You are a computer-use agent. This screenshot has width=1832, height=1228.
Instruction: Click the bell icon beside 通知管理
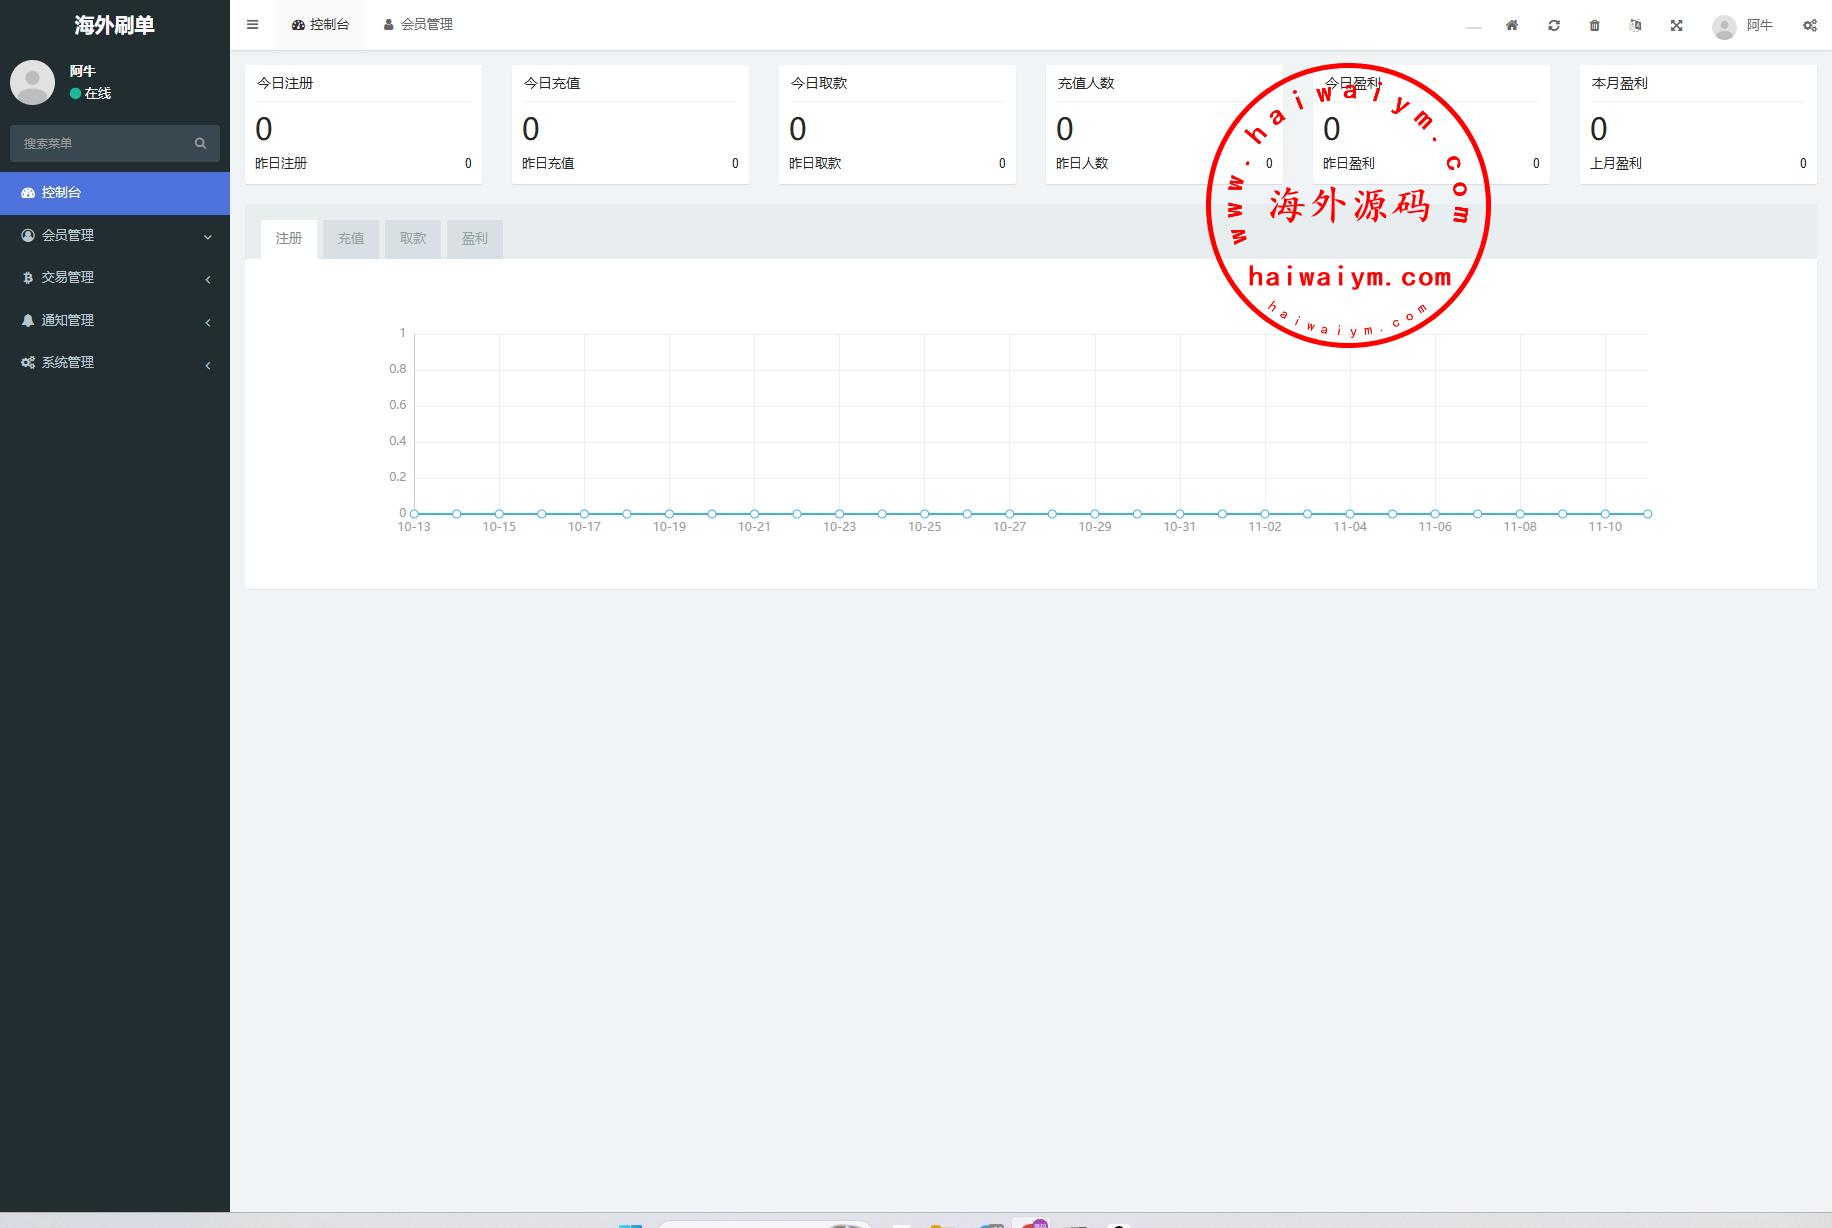pyautogui.click(x=28, y=320)
